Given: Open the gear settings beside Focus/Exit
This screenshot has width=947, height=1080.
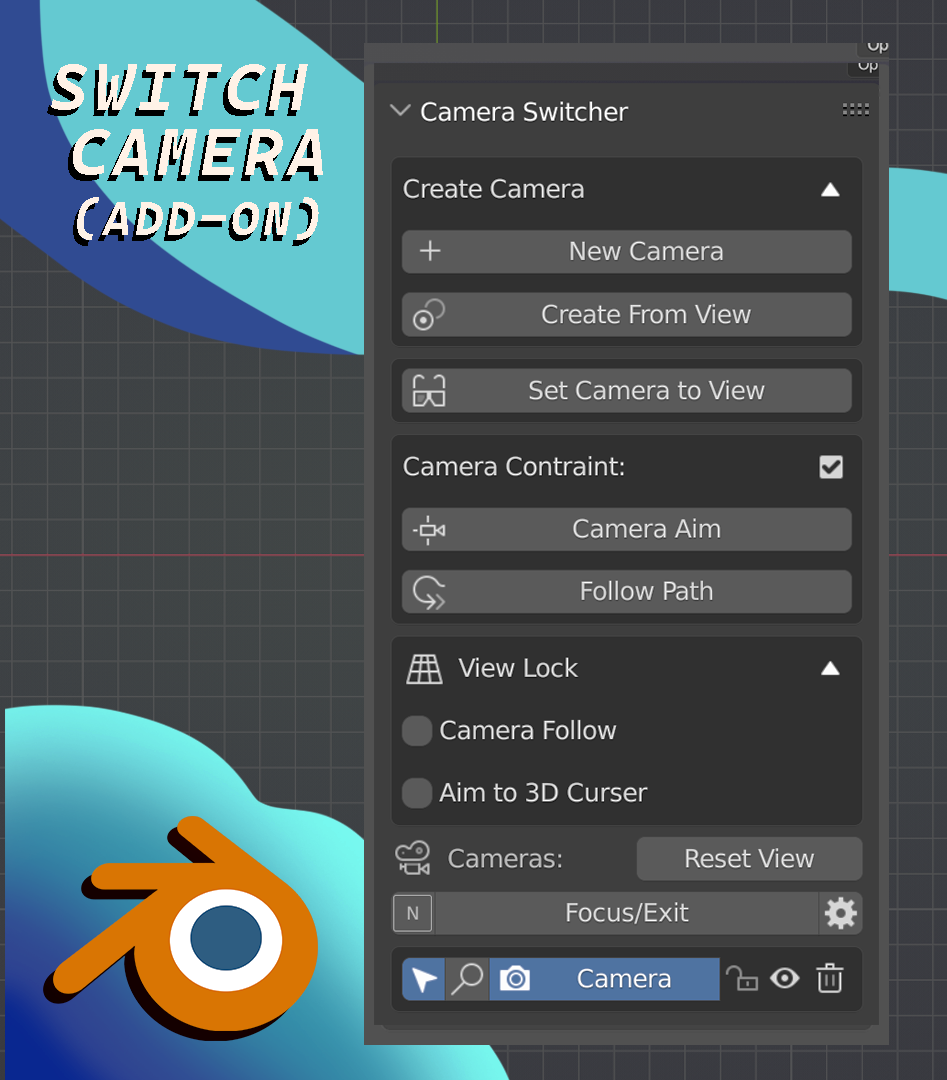Looking at the screenshot, I should click(840, 913).
